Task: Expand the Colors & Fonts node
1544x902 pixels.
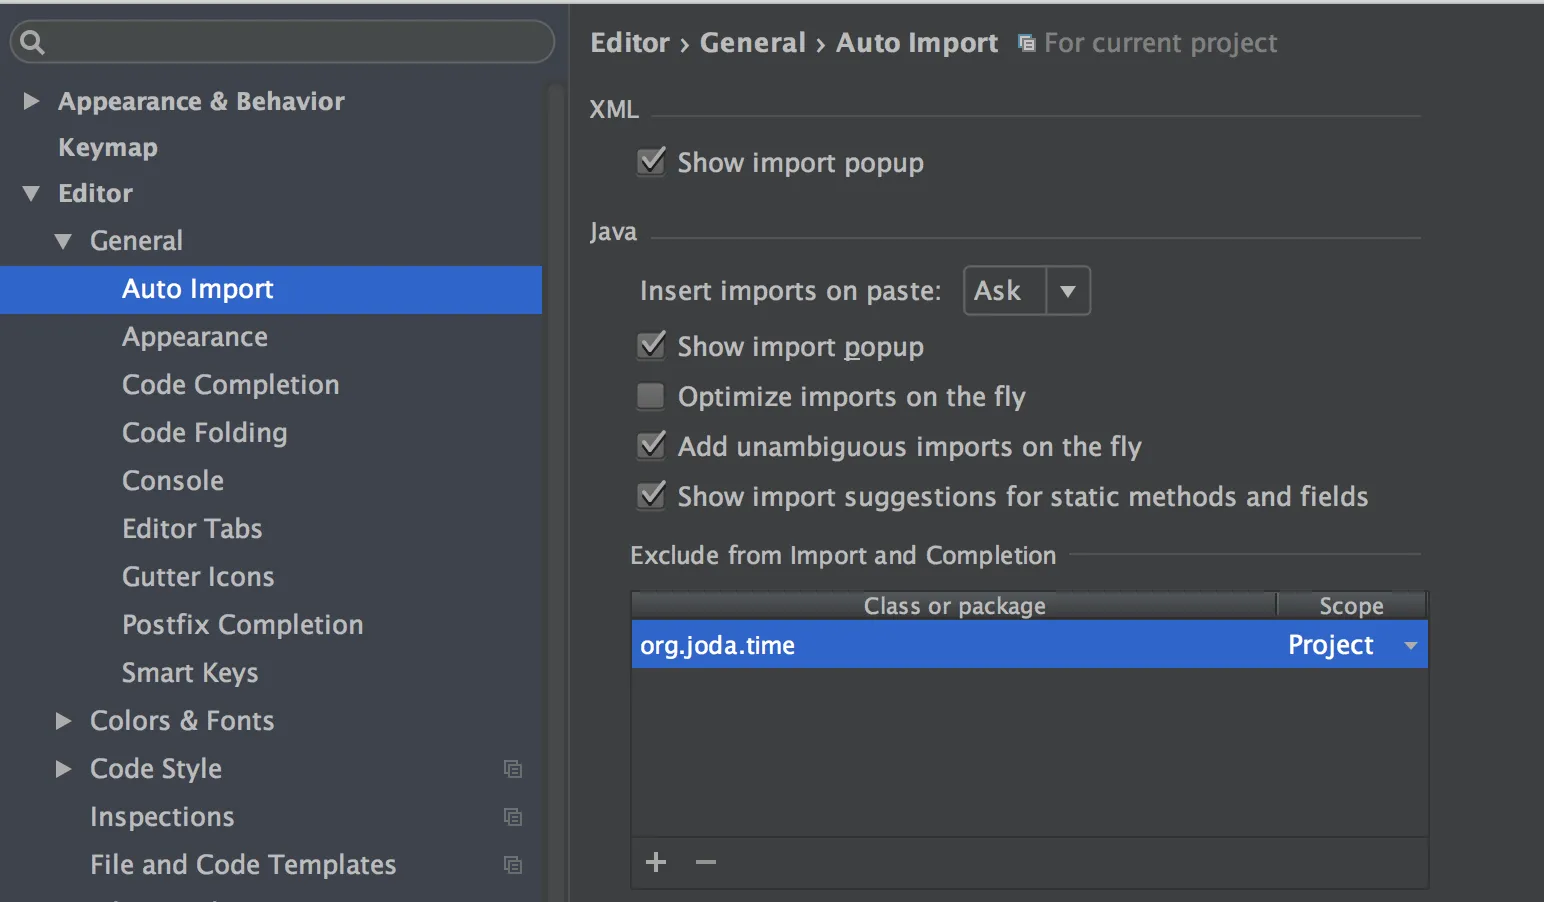Action: pos(63,721)
